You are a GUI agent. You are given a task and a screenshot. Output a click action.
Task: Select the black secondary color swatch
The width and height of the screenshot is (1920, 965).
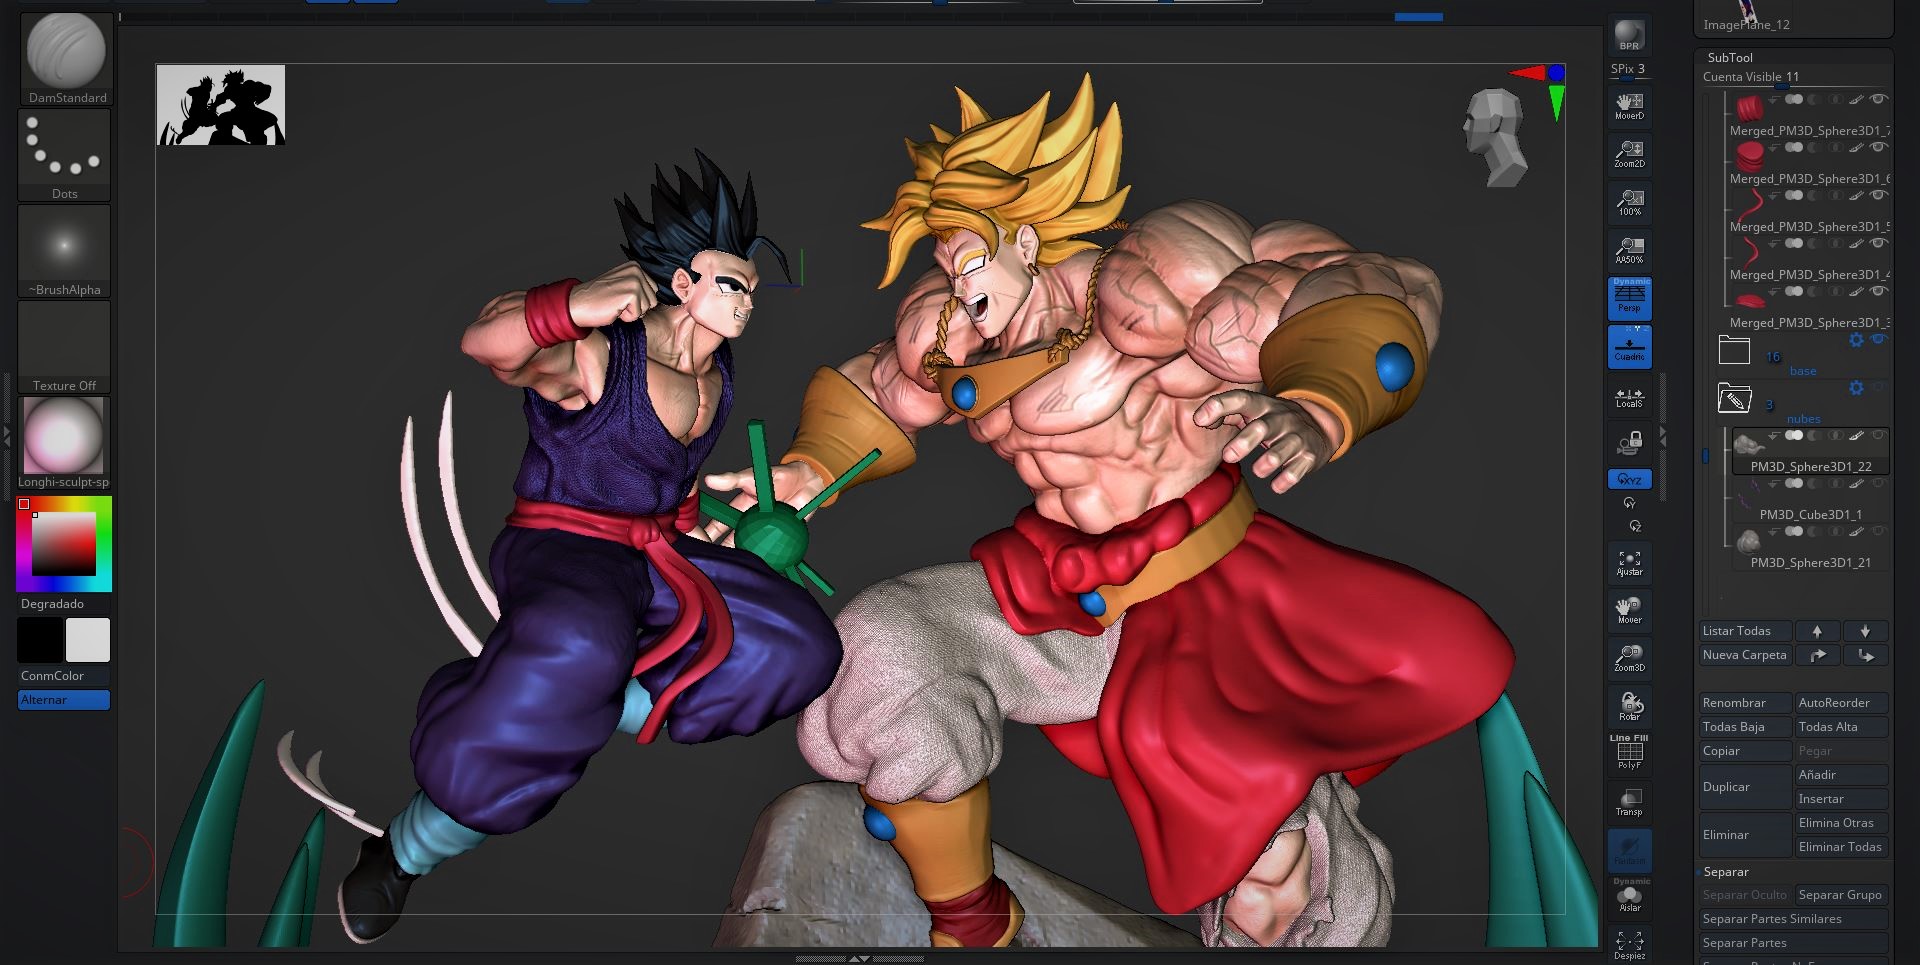coord(40,640)
